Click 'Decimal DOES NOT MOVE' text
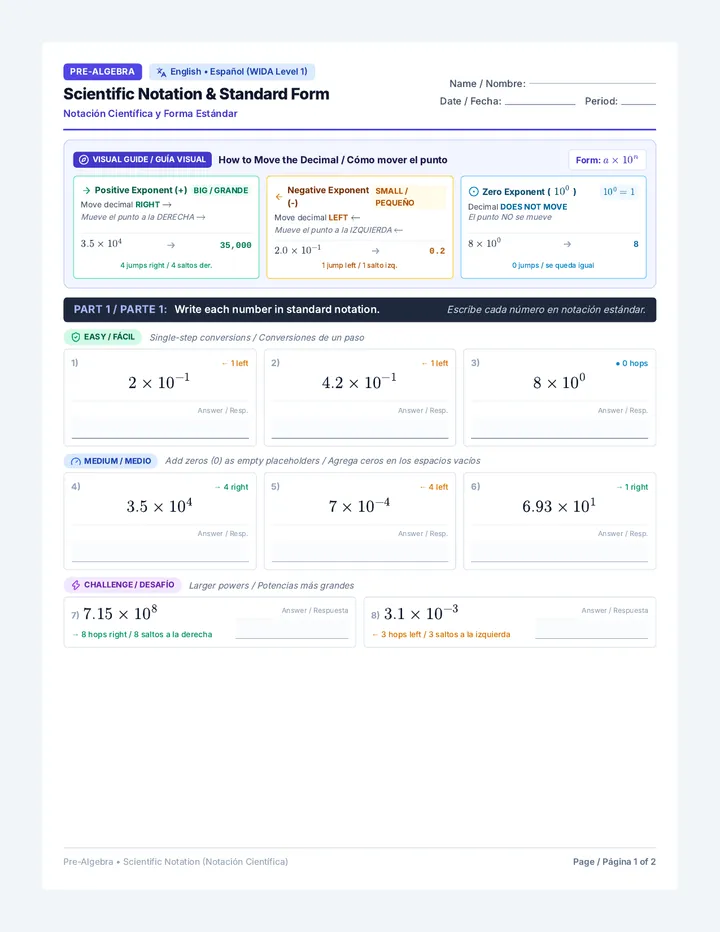 pyautogui.click(x=517, y=207)
